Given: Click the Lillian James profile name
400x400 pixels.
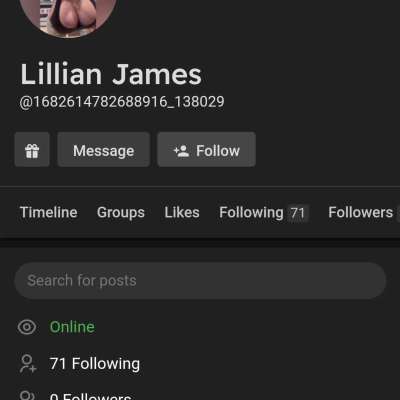Looking at the screenshot, I should 111,74.
